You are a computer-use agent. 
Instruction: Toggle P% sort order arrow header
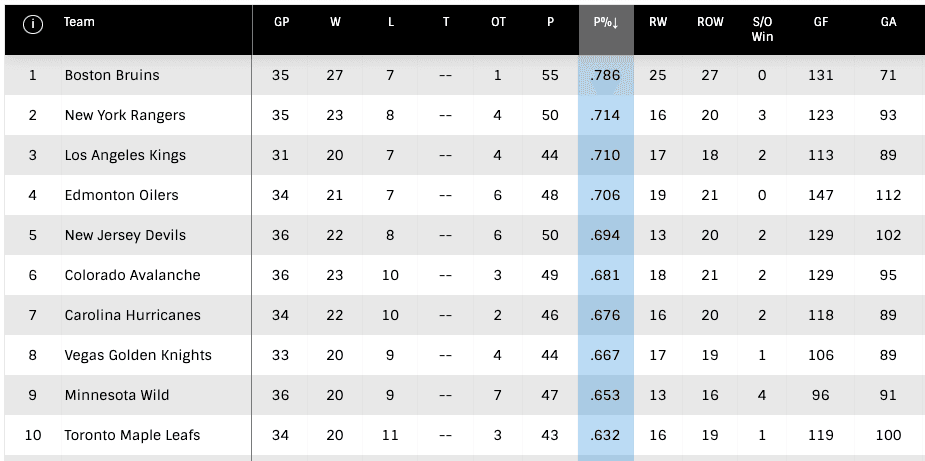coord(606,23)
